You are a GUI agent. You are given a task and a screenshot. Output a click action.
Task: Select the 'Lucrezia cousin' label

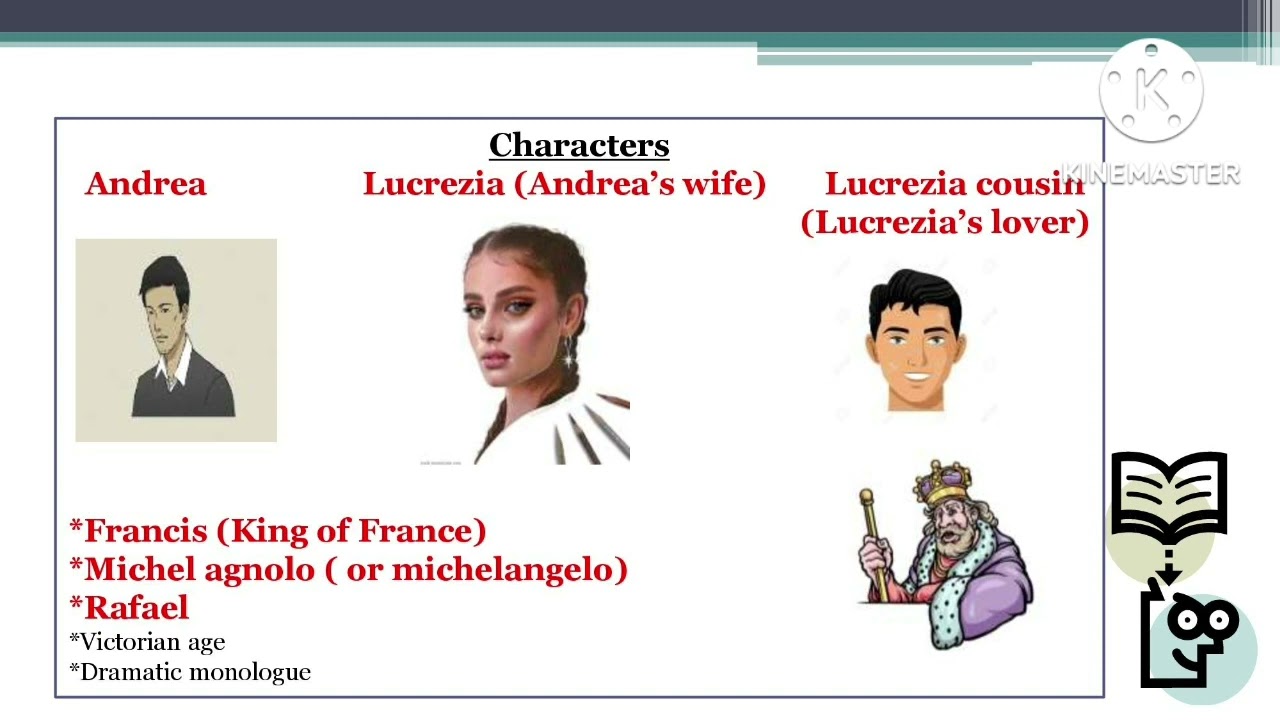tap(954, 184)
